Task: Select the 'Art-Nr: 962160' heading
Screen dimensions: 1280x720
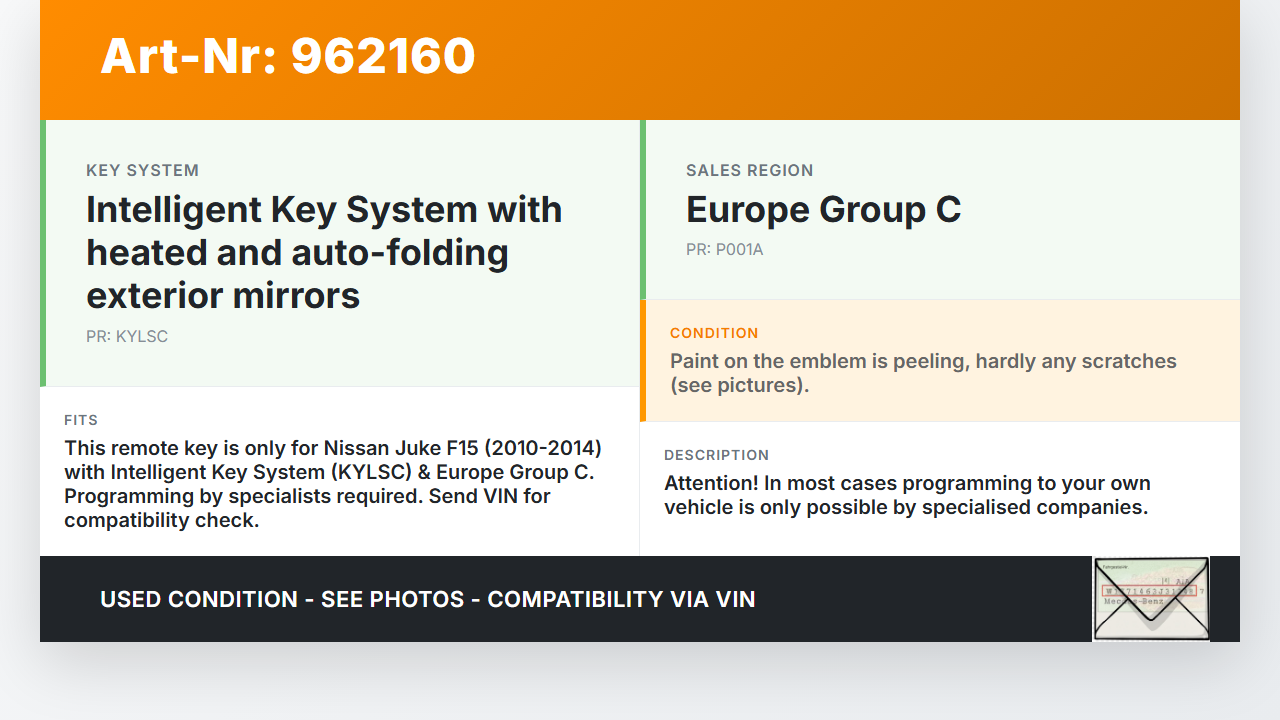Action: (x=288, y=56)
